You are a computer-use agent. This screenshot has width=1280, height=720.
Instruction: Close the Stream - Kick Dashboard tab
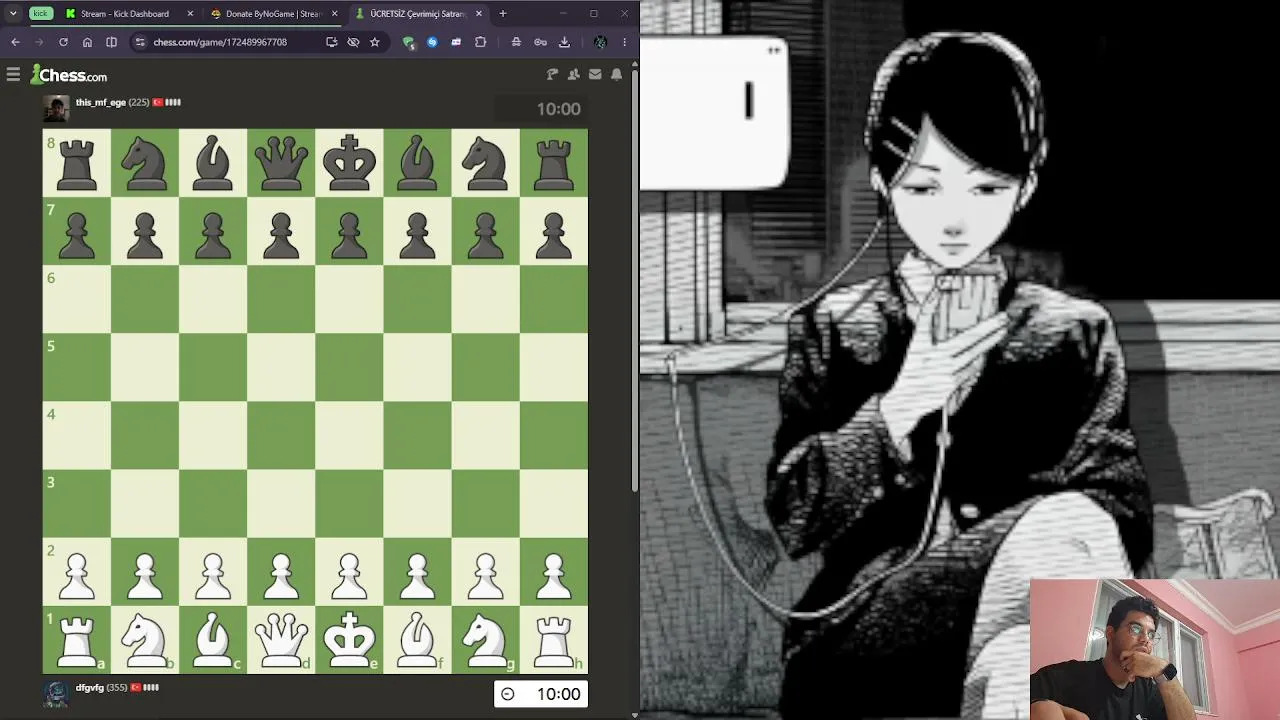pyautogui.click(x=189, y=14)
